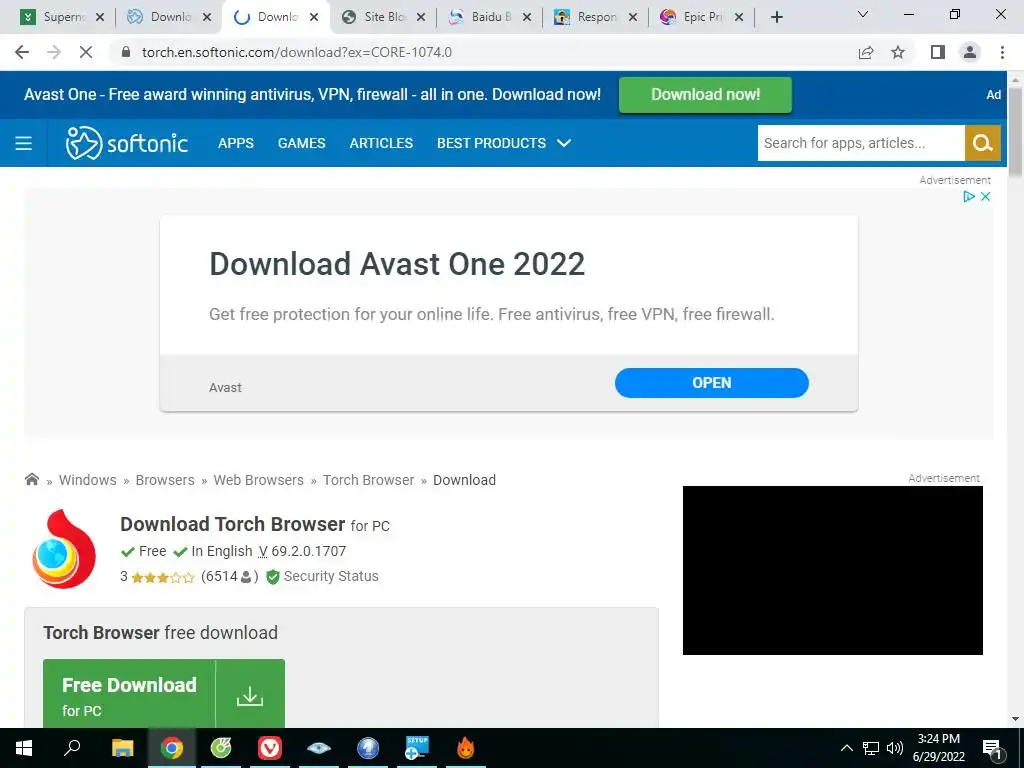Open GAMES menu
This screenshot has width=1024, height=768.
click(302, 143)
